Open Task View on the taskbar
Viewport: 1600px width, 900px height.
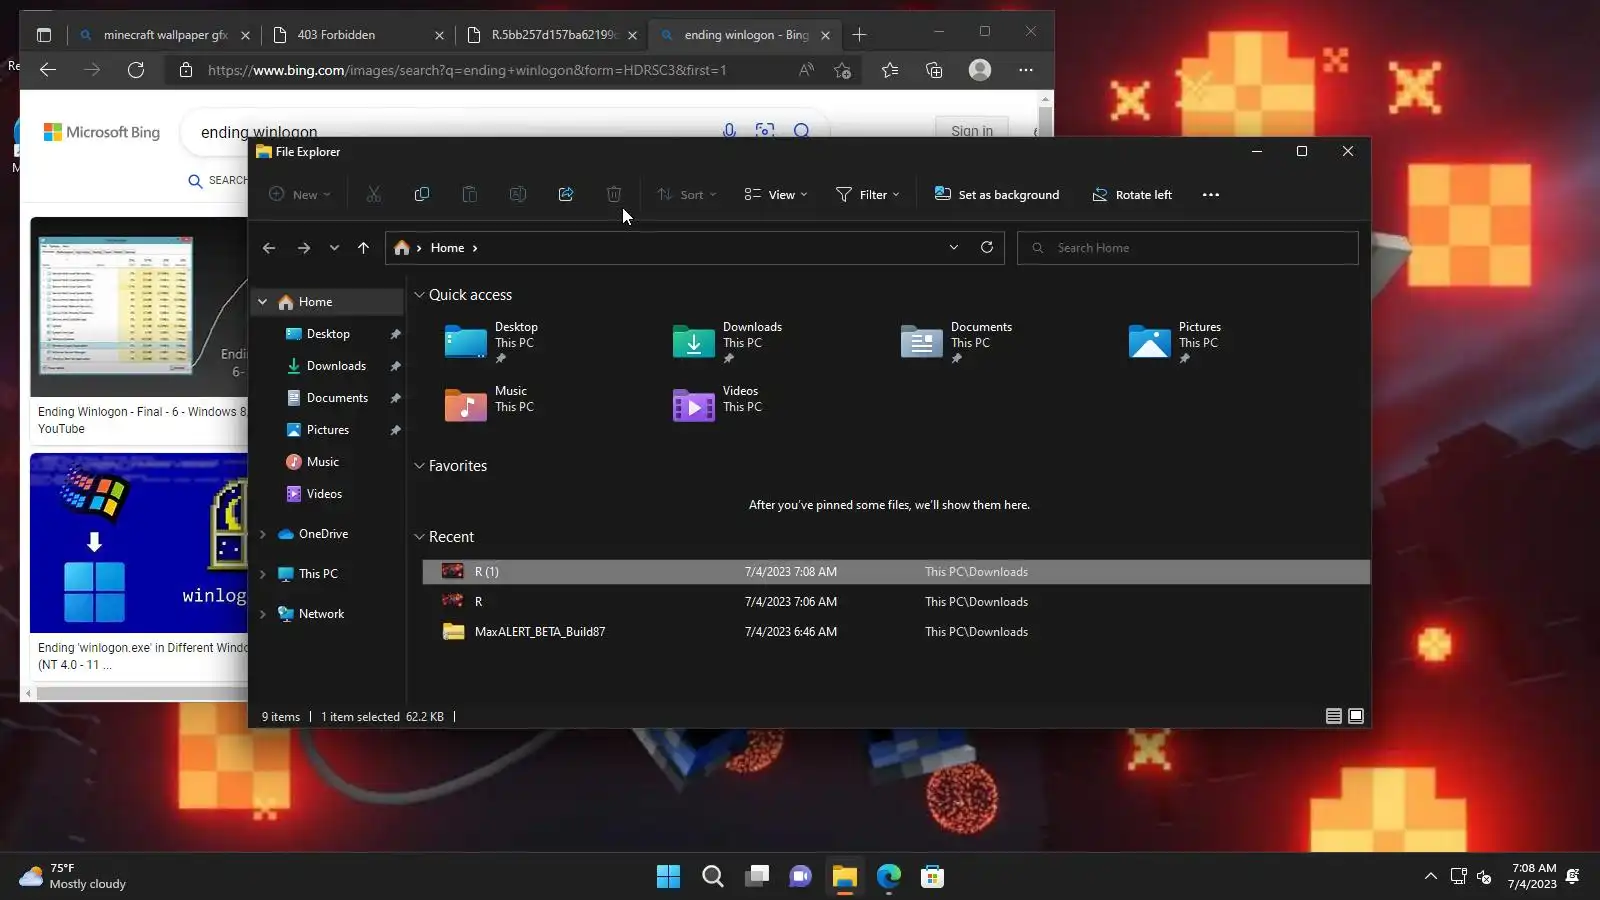(757, 877)
